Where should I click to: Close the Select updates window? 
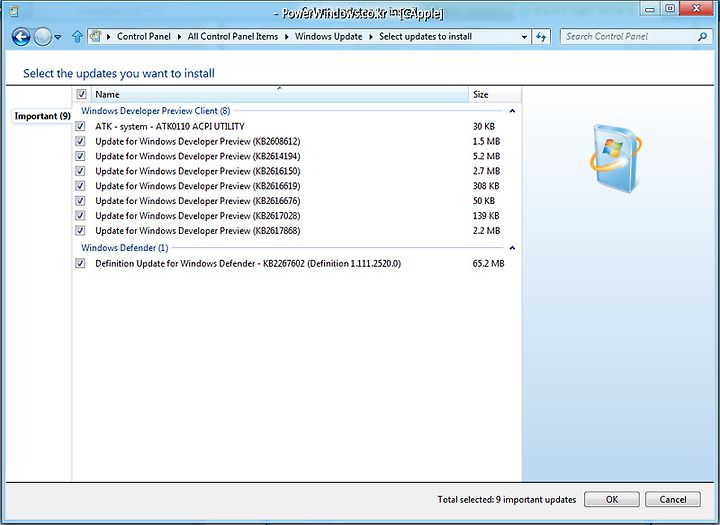click(697, 9)
